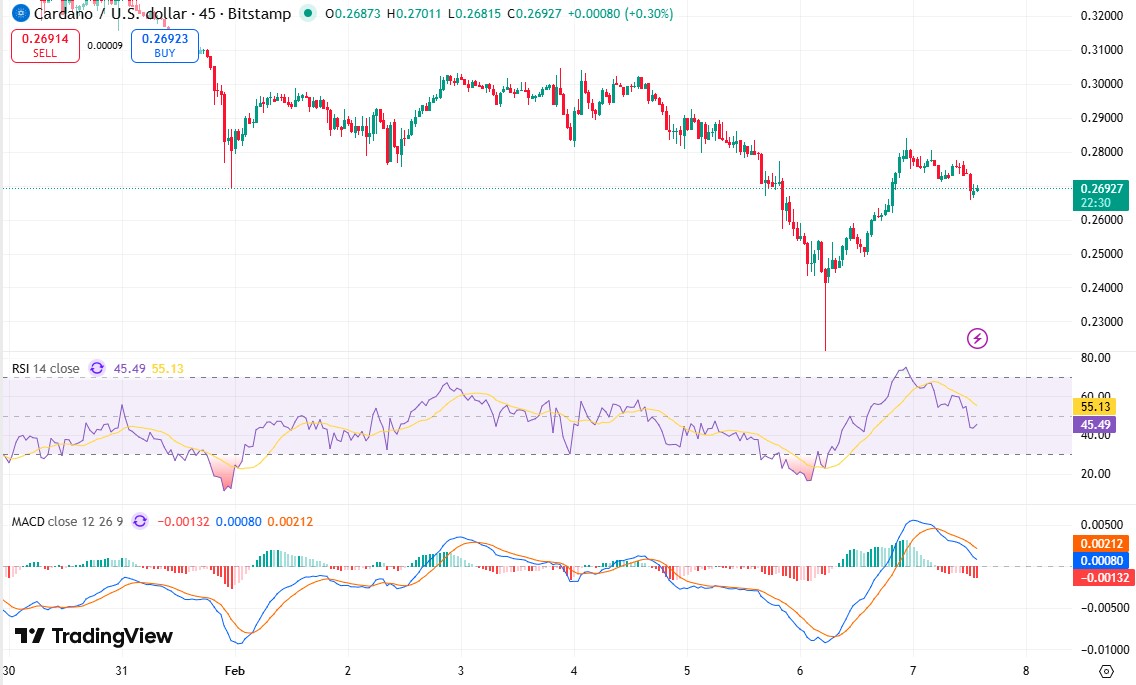Open the Bitstamp exchange name
Viewport: 1136px width, 685px height.
[x=262, y=14]
